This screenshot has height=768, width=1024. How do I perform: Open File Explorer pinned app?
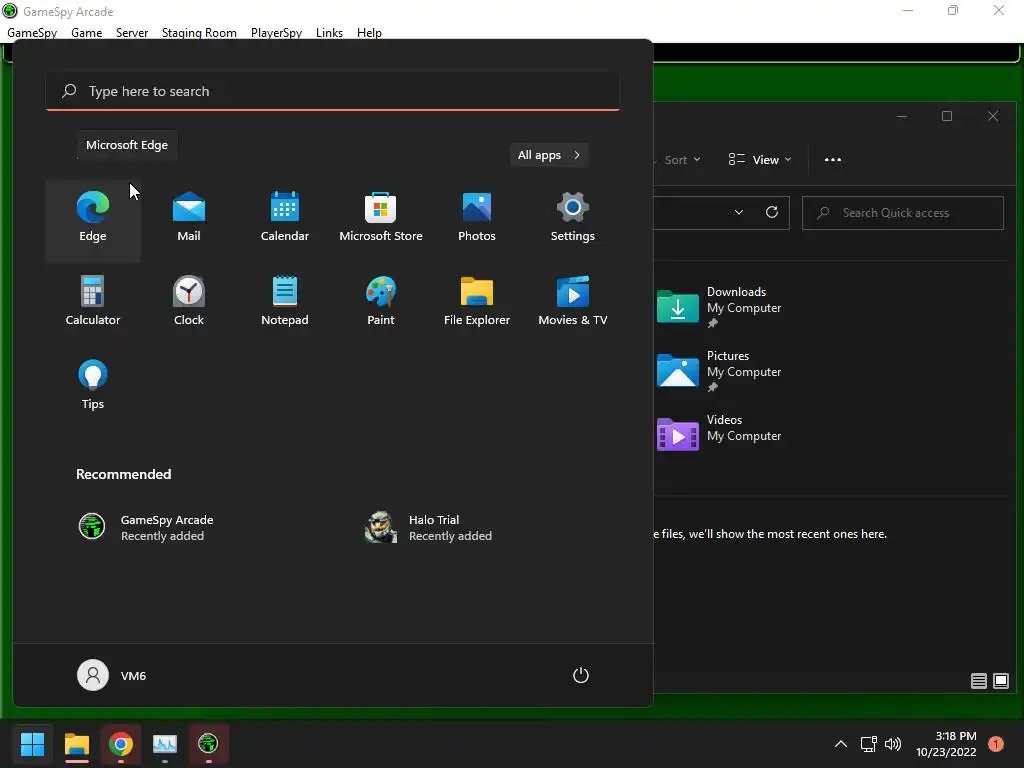(477, 303)
